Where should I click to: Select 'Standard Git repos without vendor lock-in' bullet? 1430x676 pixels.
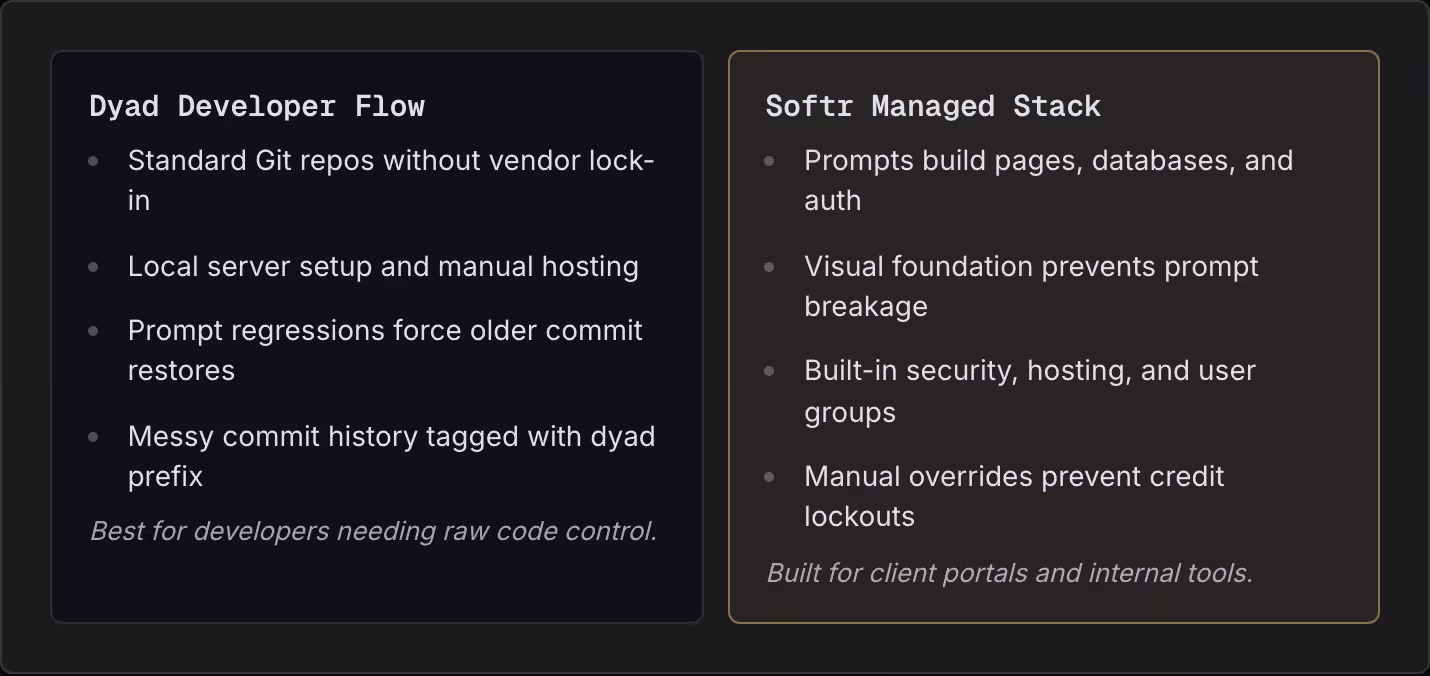[391, 180]
